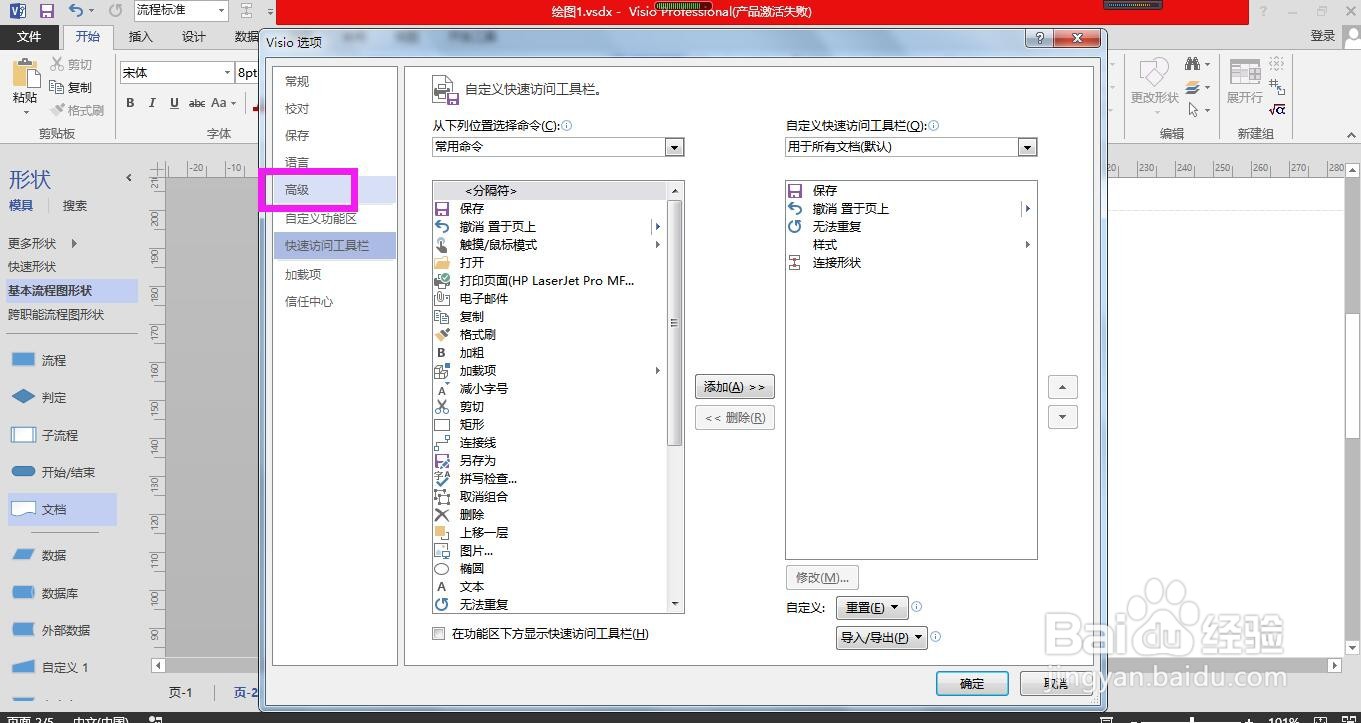Select 删除 in the commands list

(472, 514)
